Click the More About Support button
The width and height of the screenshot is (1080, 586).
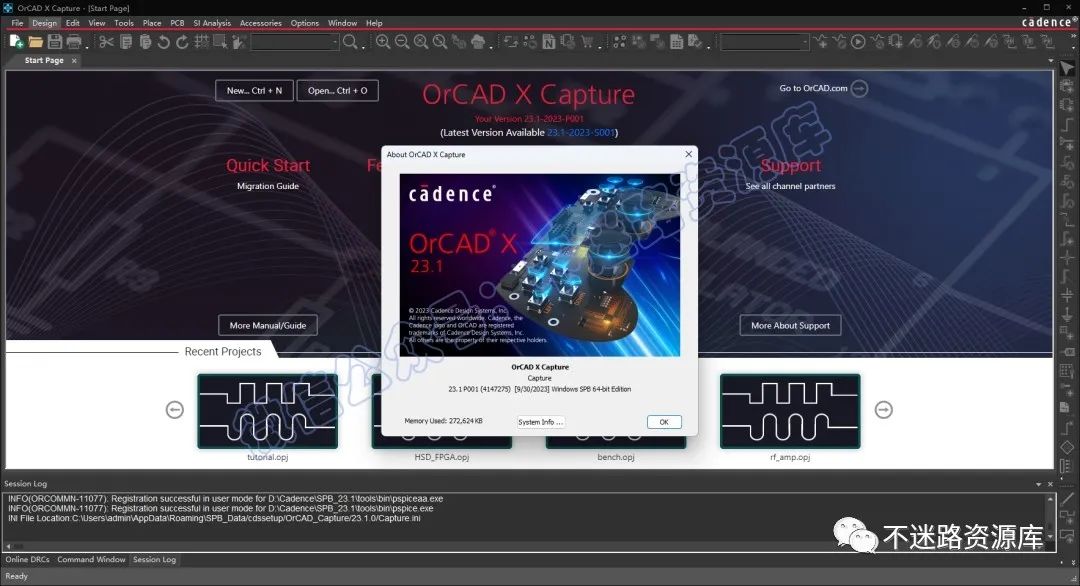(x=790, y=325)
